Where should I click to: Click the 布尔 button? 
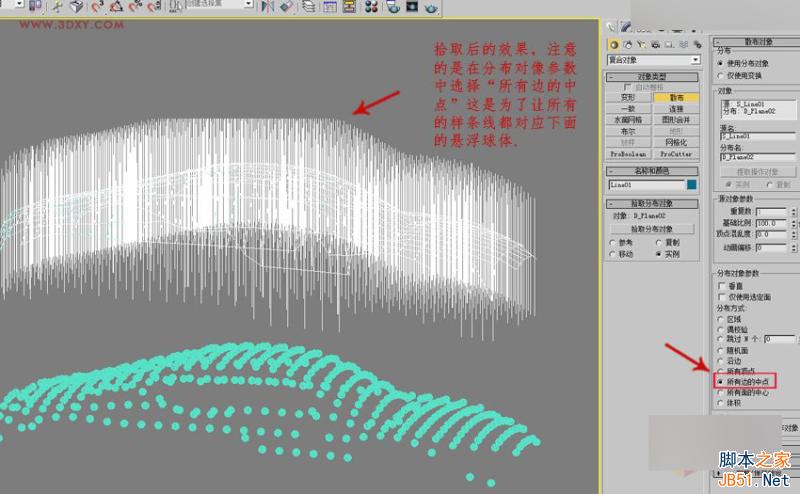click(628, 131)
